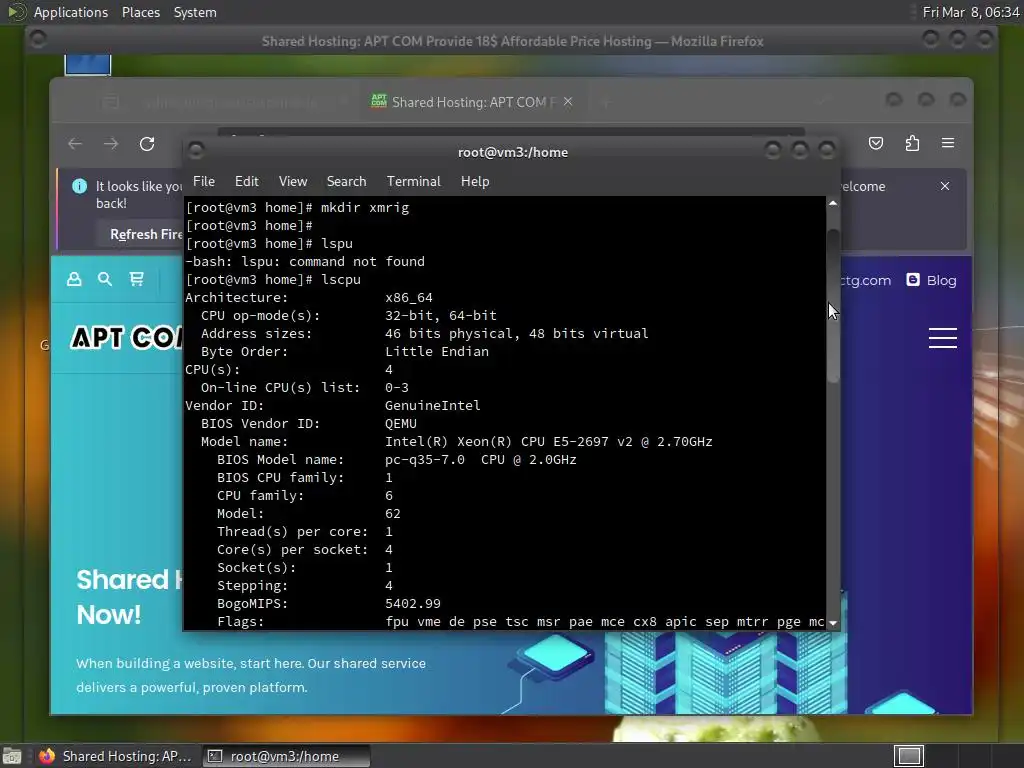Image resolution: width=1024 pixels, height=768 pixels.
Task: Open the System menu in the top panel
Action: point(195,12)
